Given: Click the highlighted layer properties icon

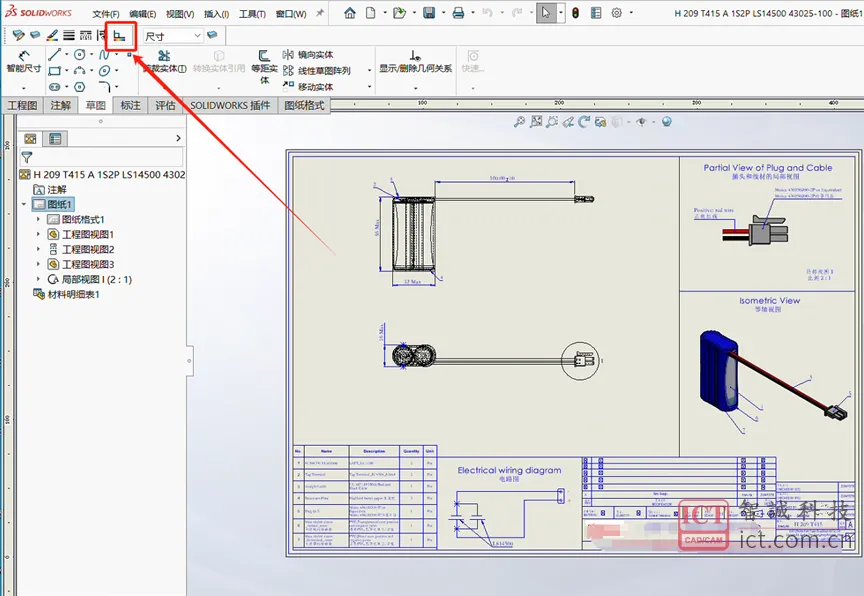Looking at the screenshot, I should click(120, 35).
